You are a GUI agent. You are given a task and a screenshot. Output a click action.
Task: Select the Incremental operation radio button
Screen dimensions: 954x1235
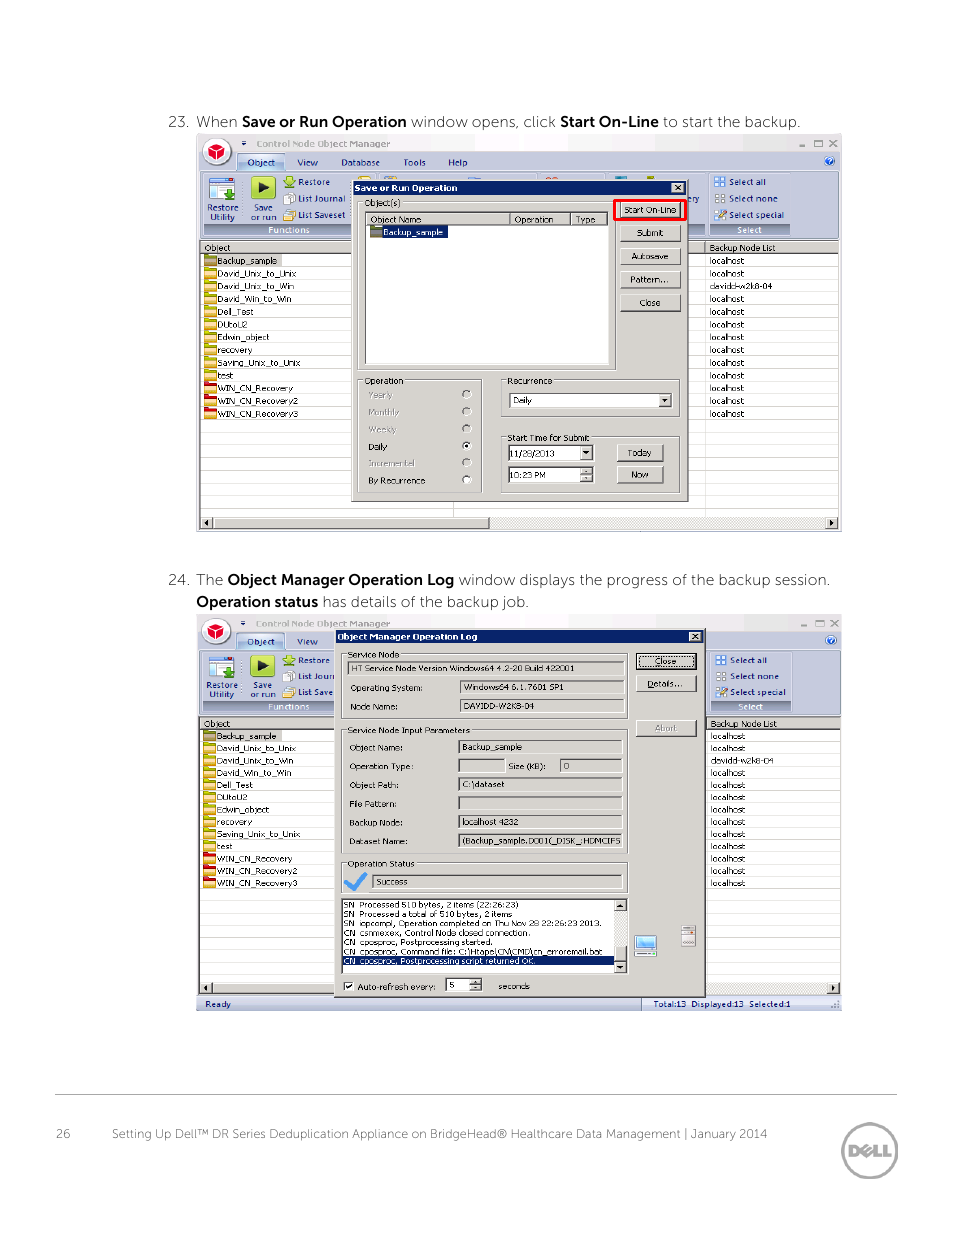pos(466,462)
